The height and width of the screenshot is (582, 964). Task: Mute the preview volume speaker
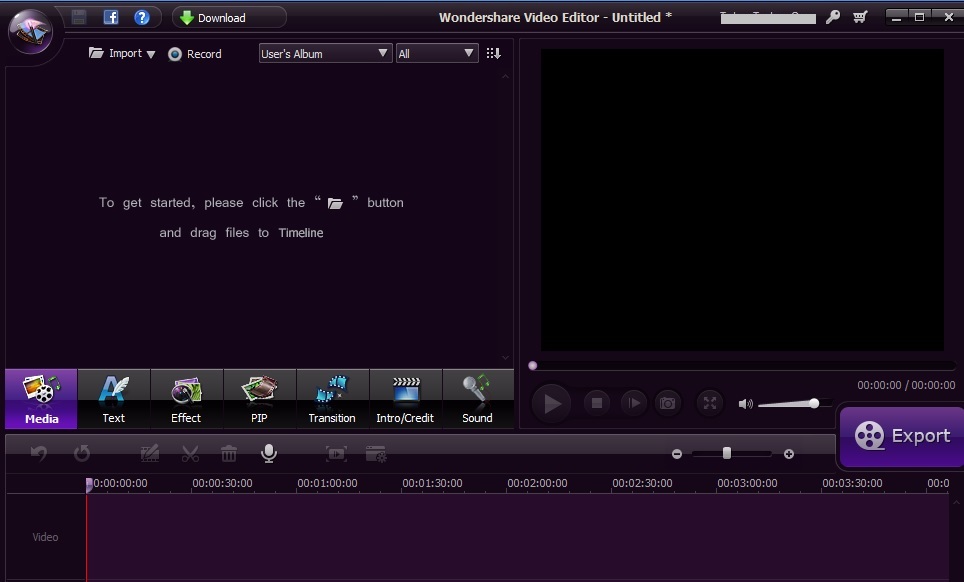745,404
